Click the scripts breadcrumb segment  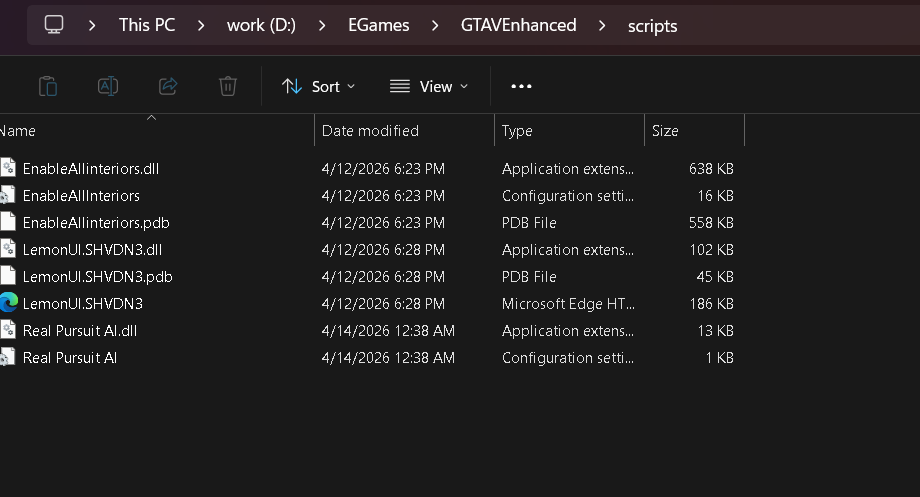tap(652, 26)
